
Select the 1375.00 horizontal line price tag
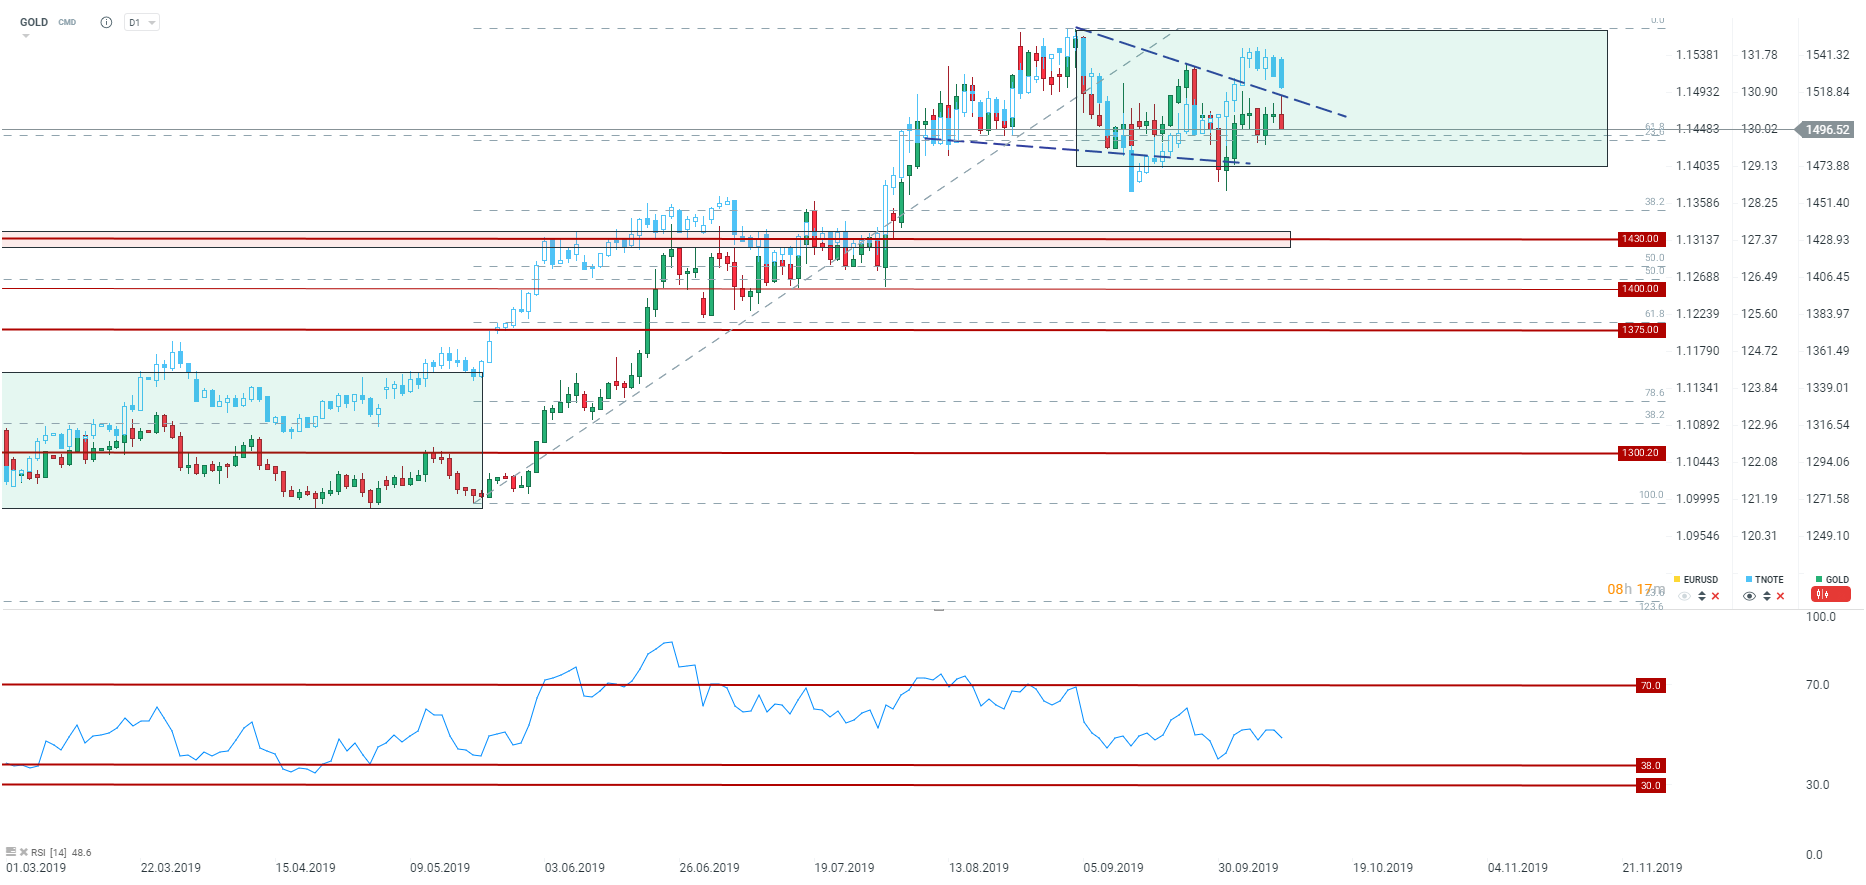pyautogui.click(x=1641, y=330)
